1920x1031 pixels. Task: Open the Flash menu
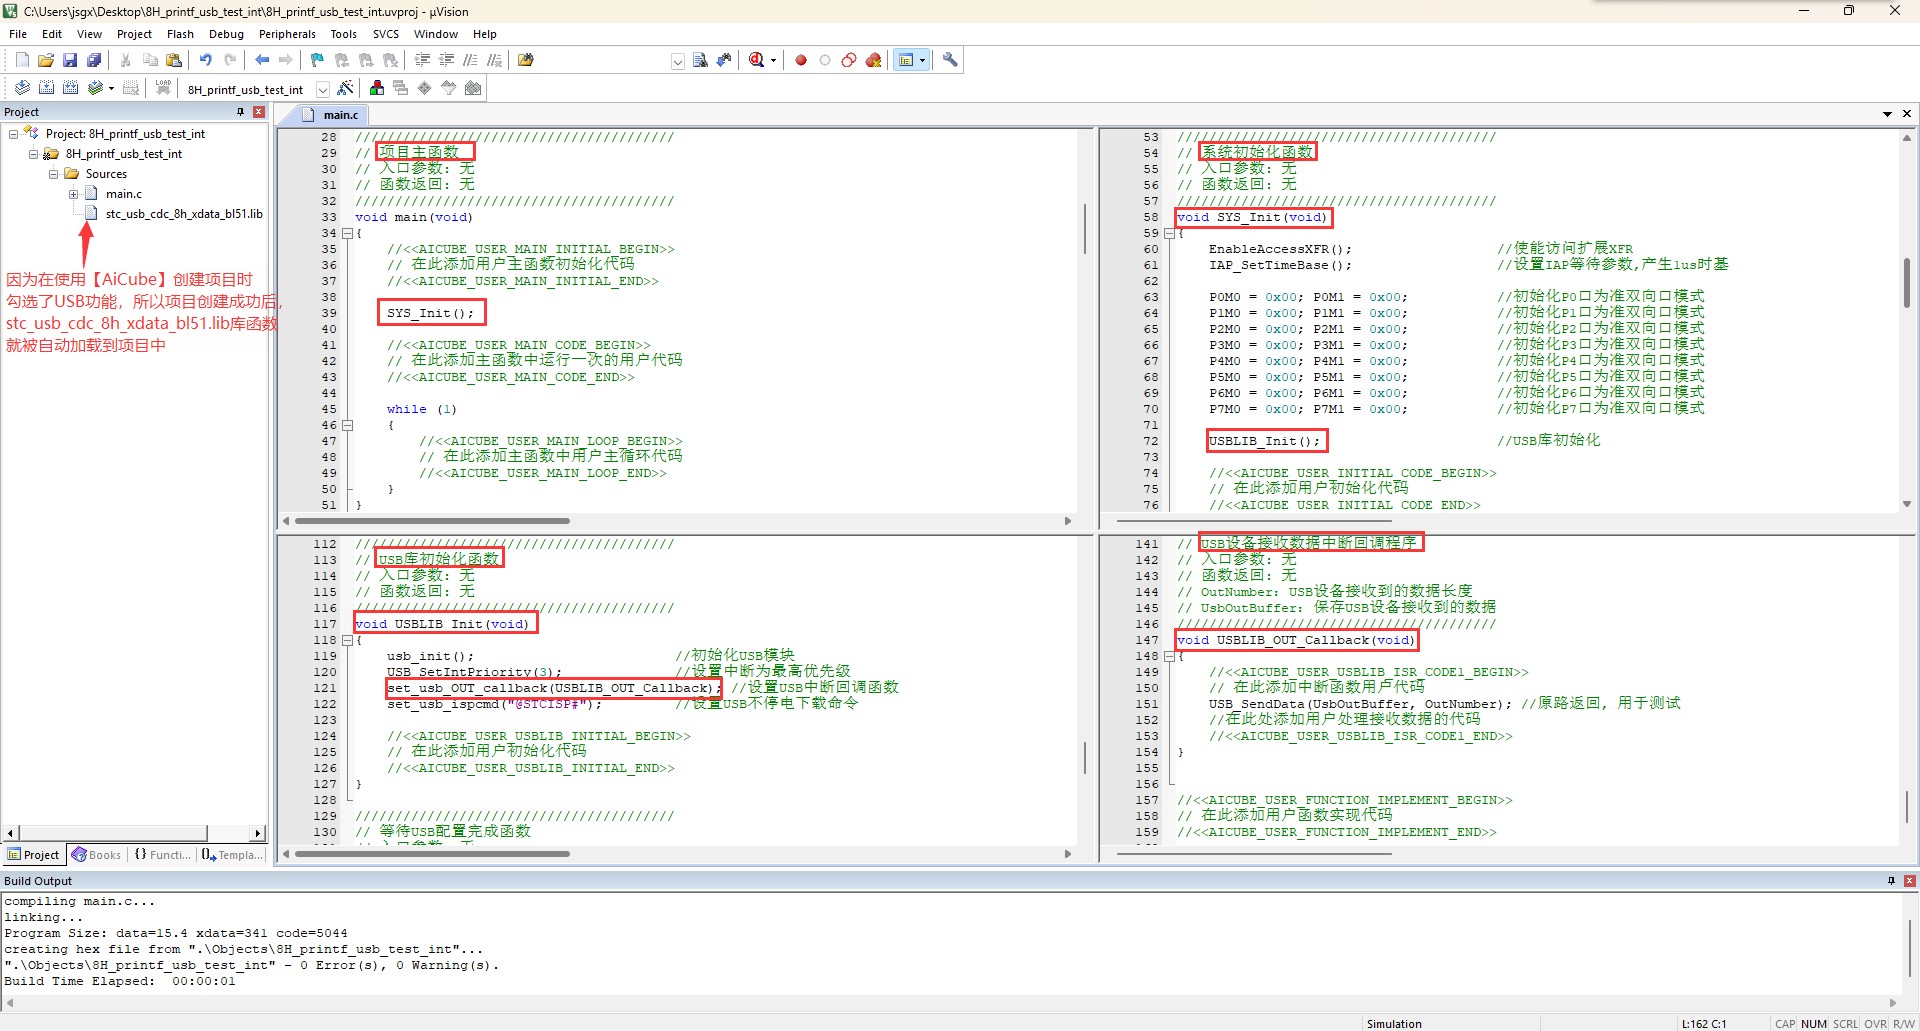coord(180,34)
